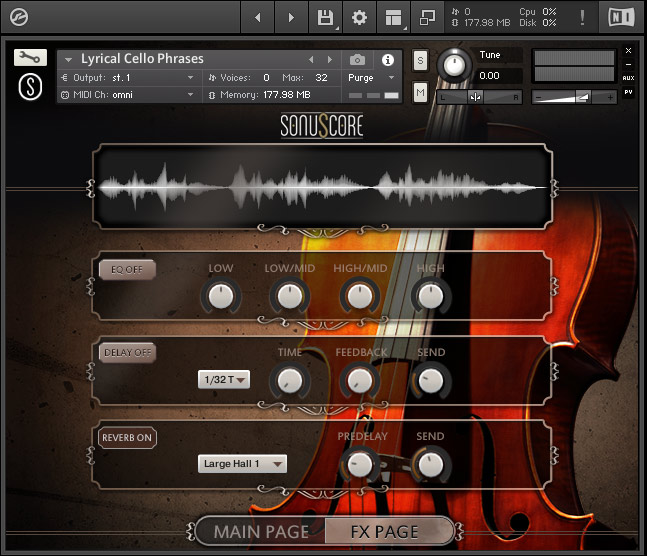The image size is (647, 556).
Task: Click the EQ LOW knob
Action: point(221,296)
